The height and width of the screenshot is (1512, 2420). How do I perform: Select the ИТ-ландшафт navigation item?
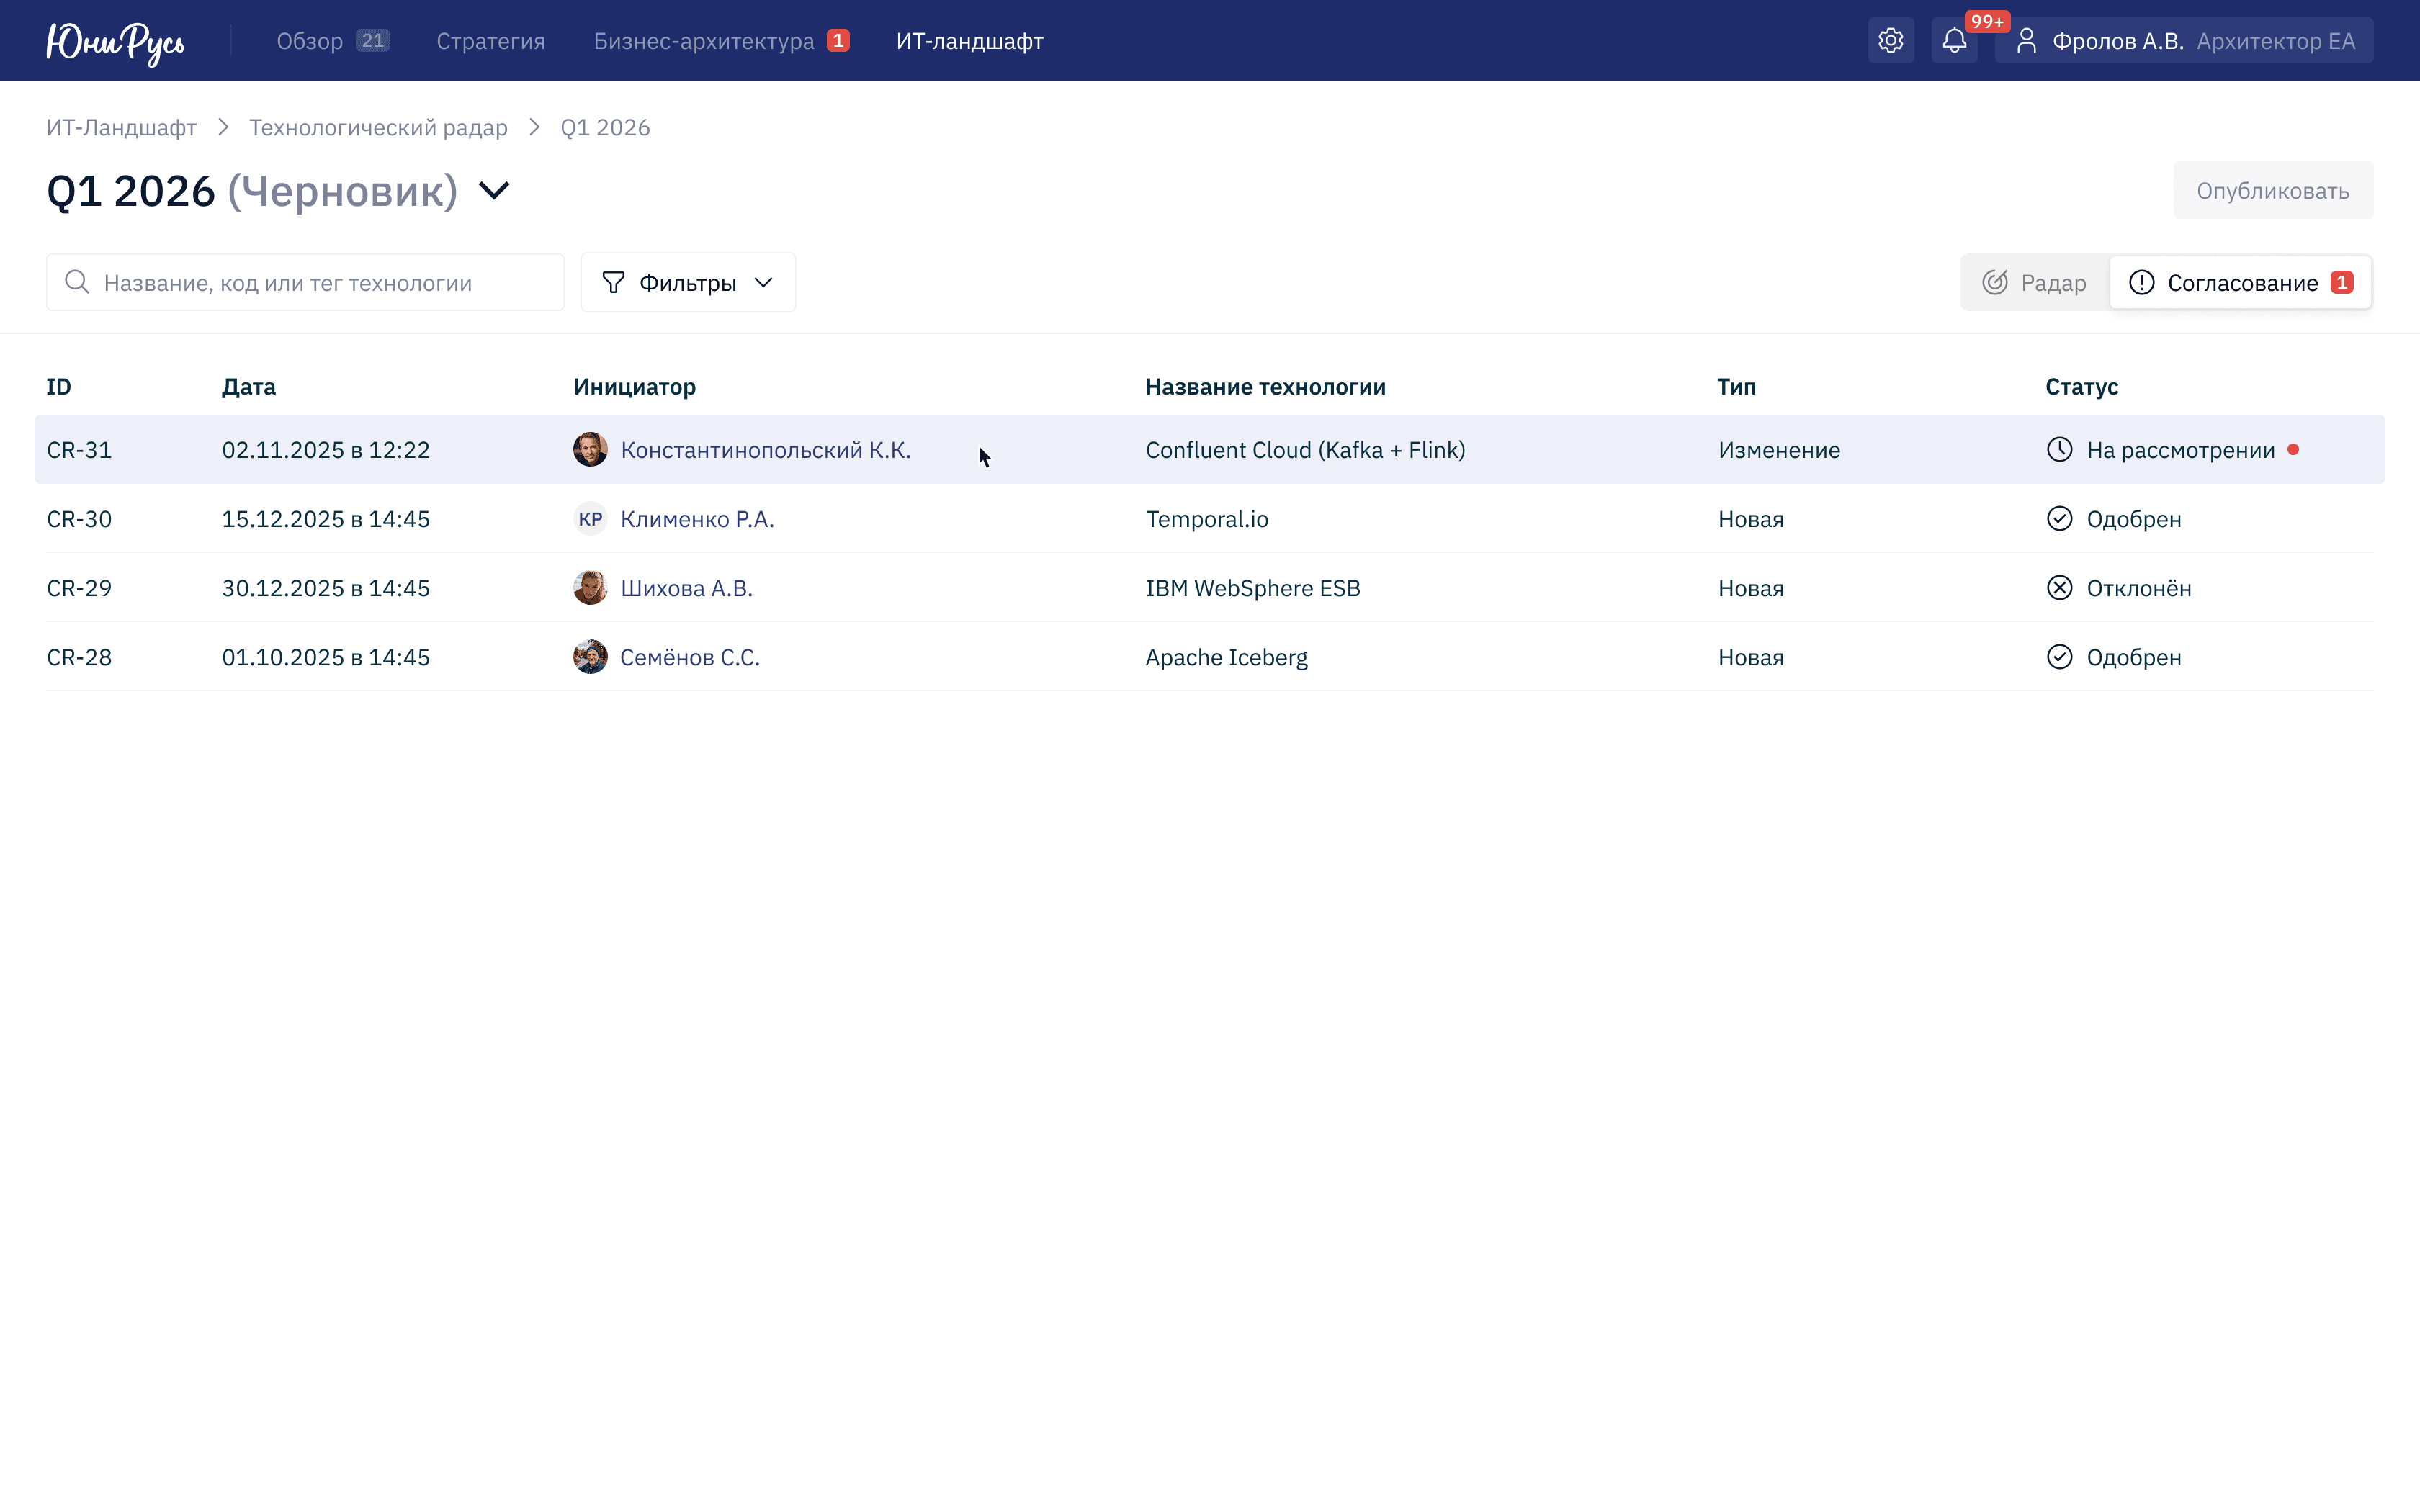pyautogui.click(x=969, y=41)
